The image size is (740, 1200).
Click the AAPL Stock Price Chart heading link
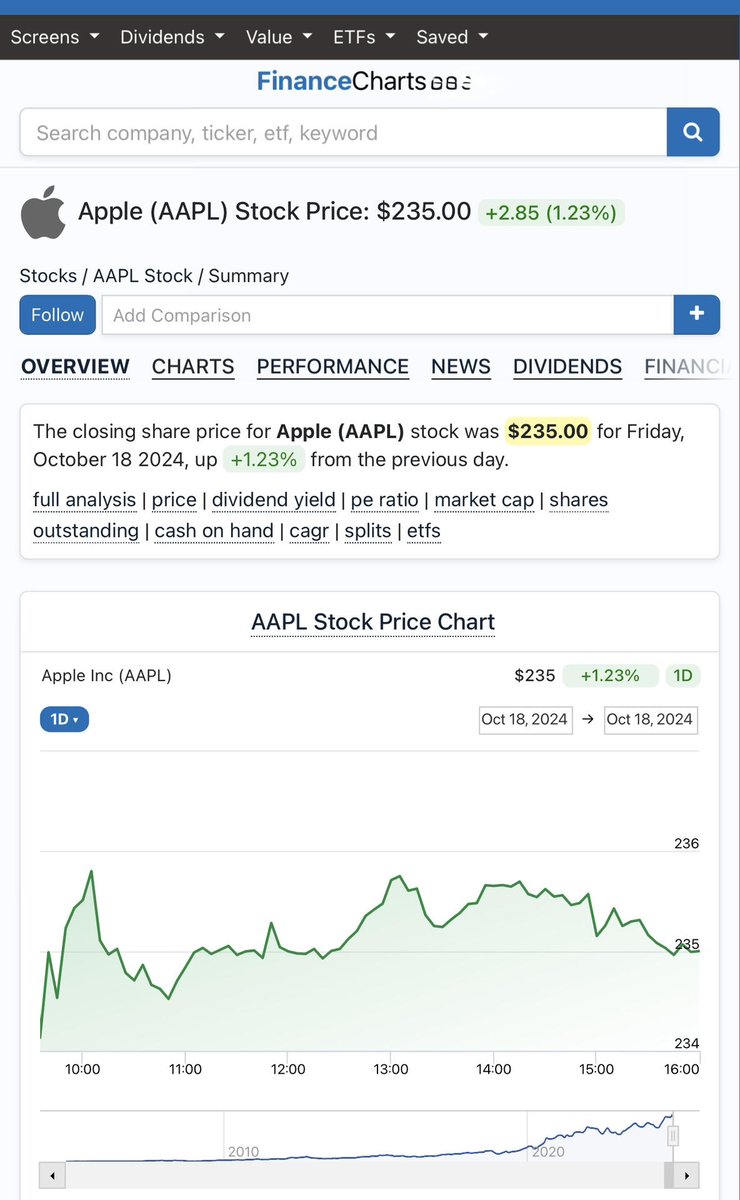(373, 622)
